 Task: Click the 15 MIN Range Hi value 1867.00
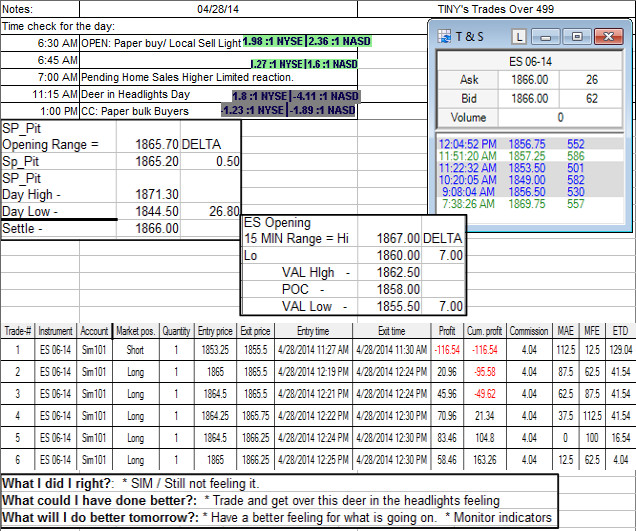pyautogui.click(x=398, y=238)
